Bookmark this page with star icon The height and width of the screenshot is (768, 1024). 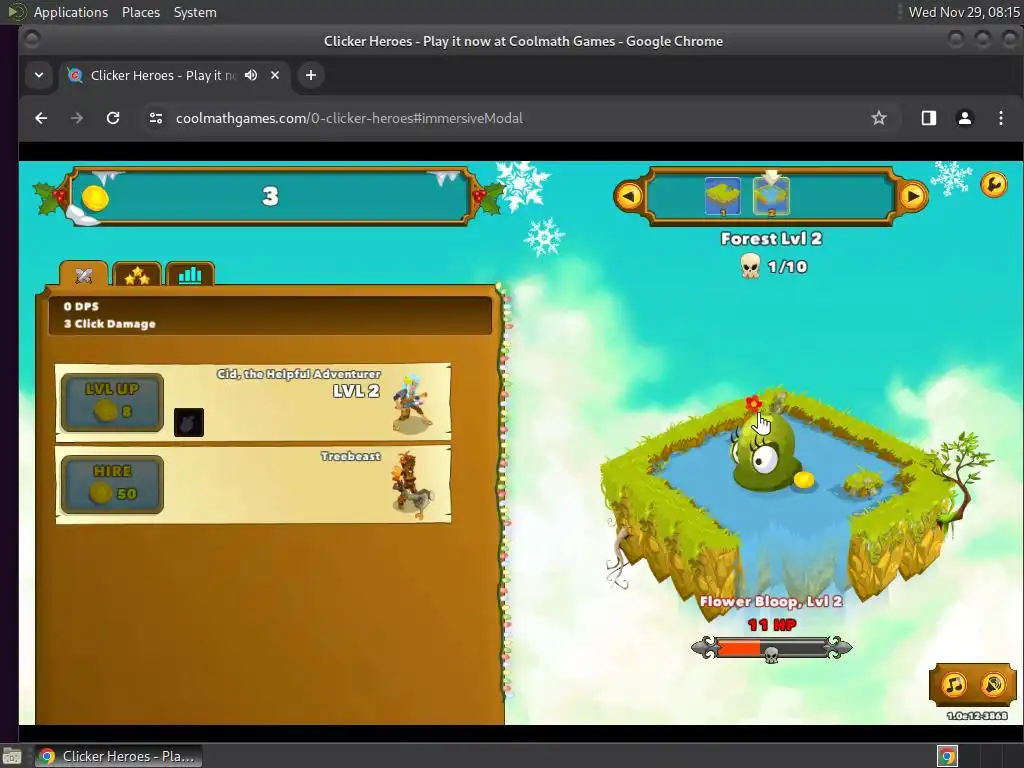(879, 118)
